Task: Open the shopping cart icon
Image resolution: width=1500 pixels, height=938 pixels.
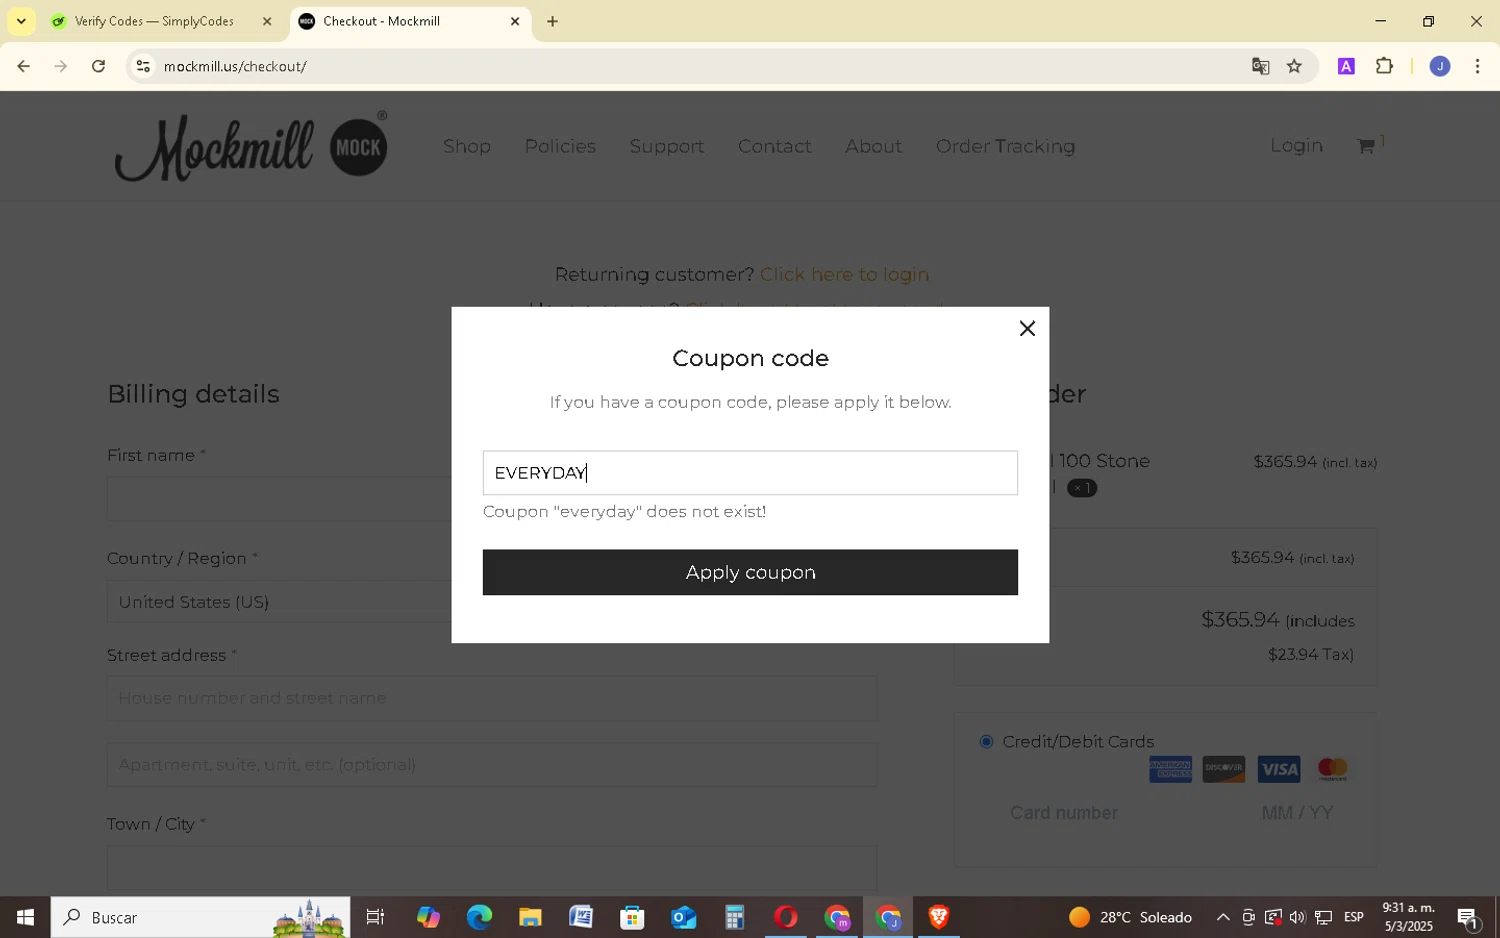Action: (1366, 146)
